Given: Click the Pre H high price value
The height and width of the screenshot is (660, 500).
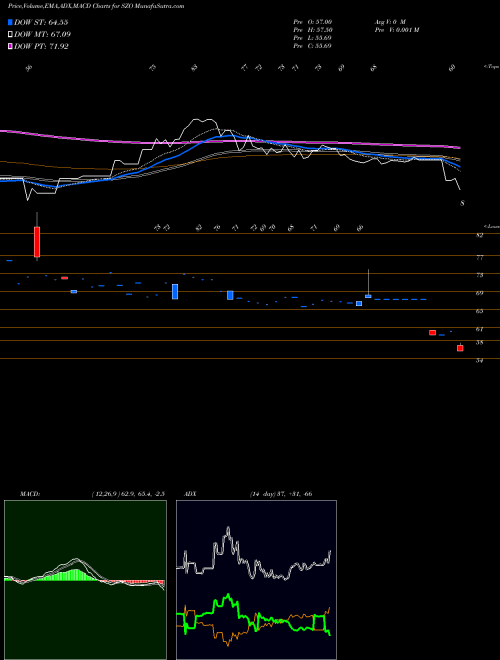Looking at the screenshot, I should (x=312, y=30).
